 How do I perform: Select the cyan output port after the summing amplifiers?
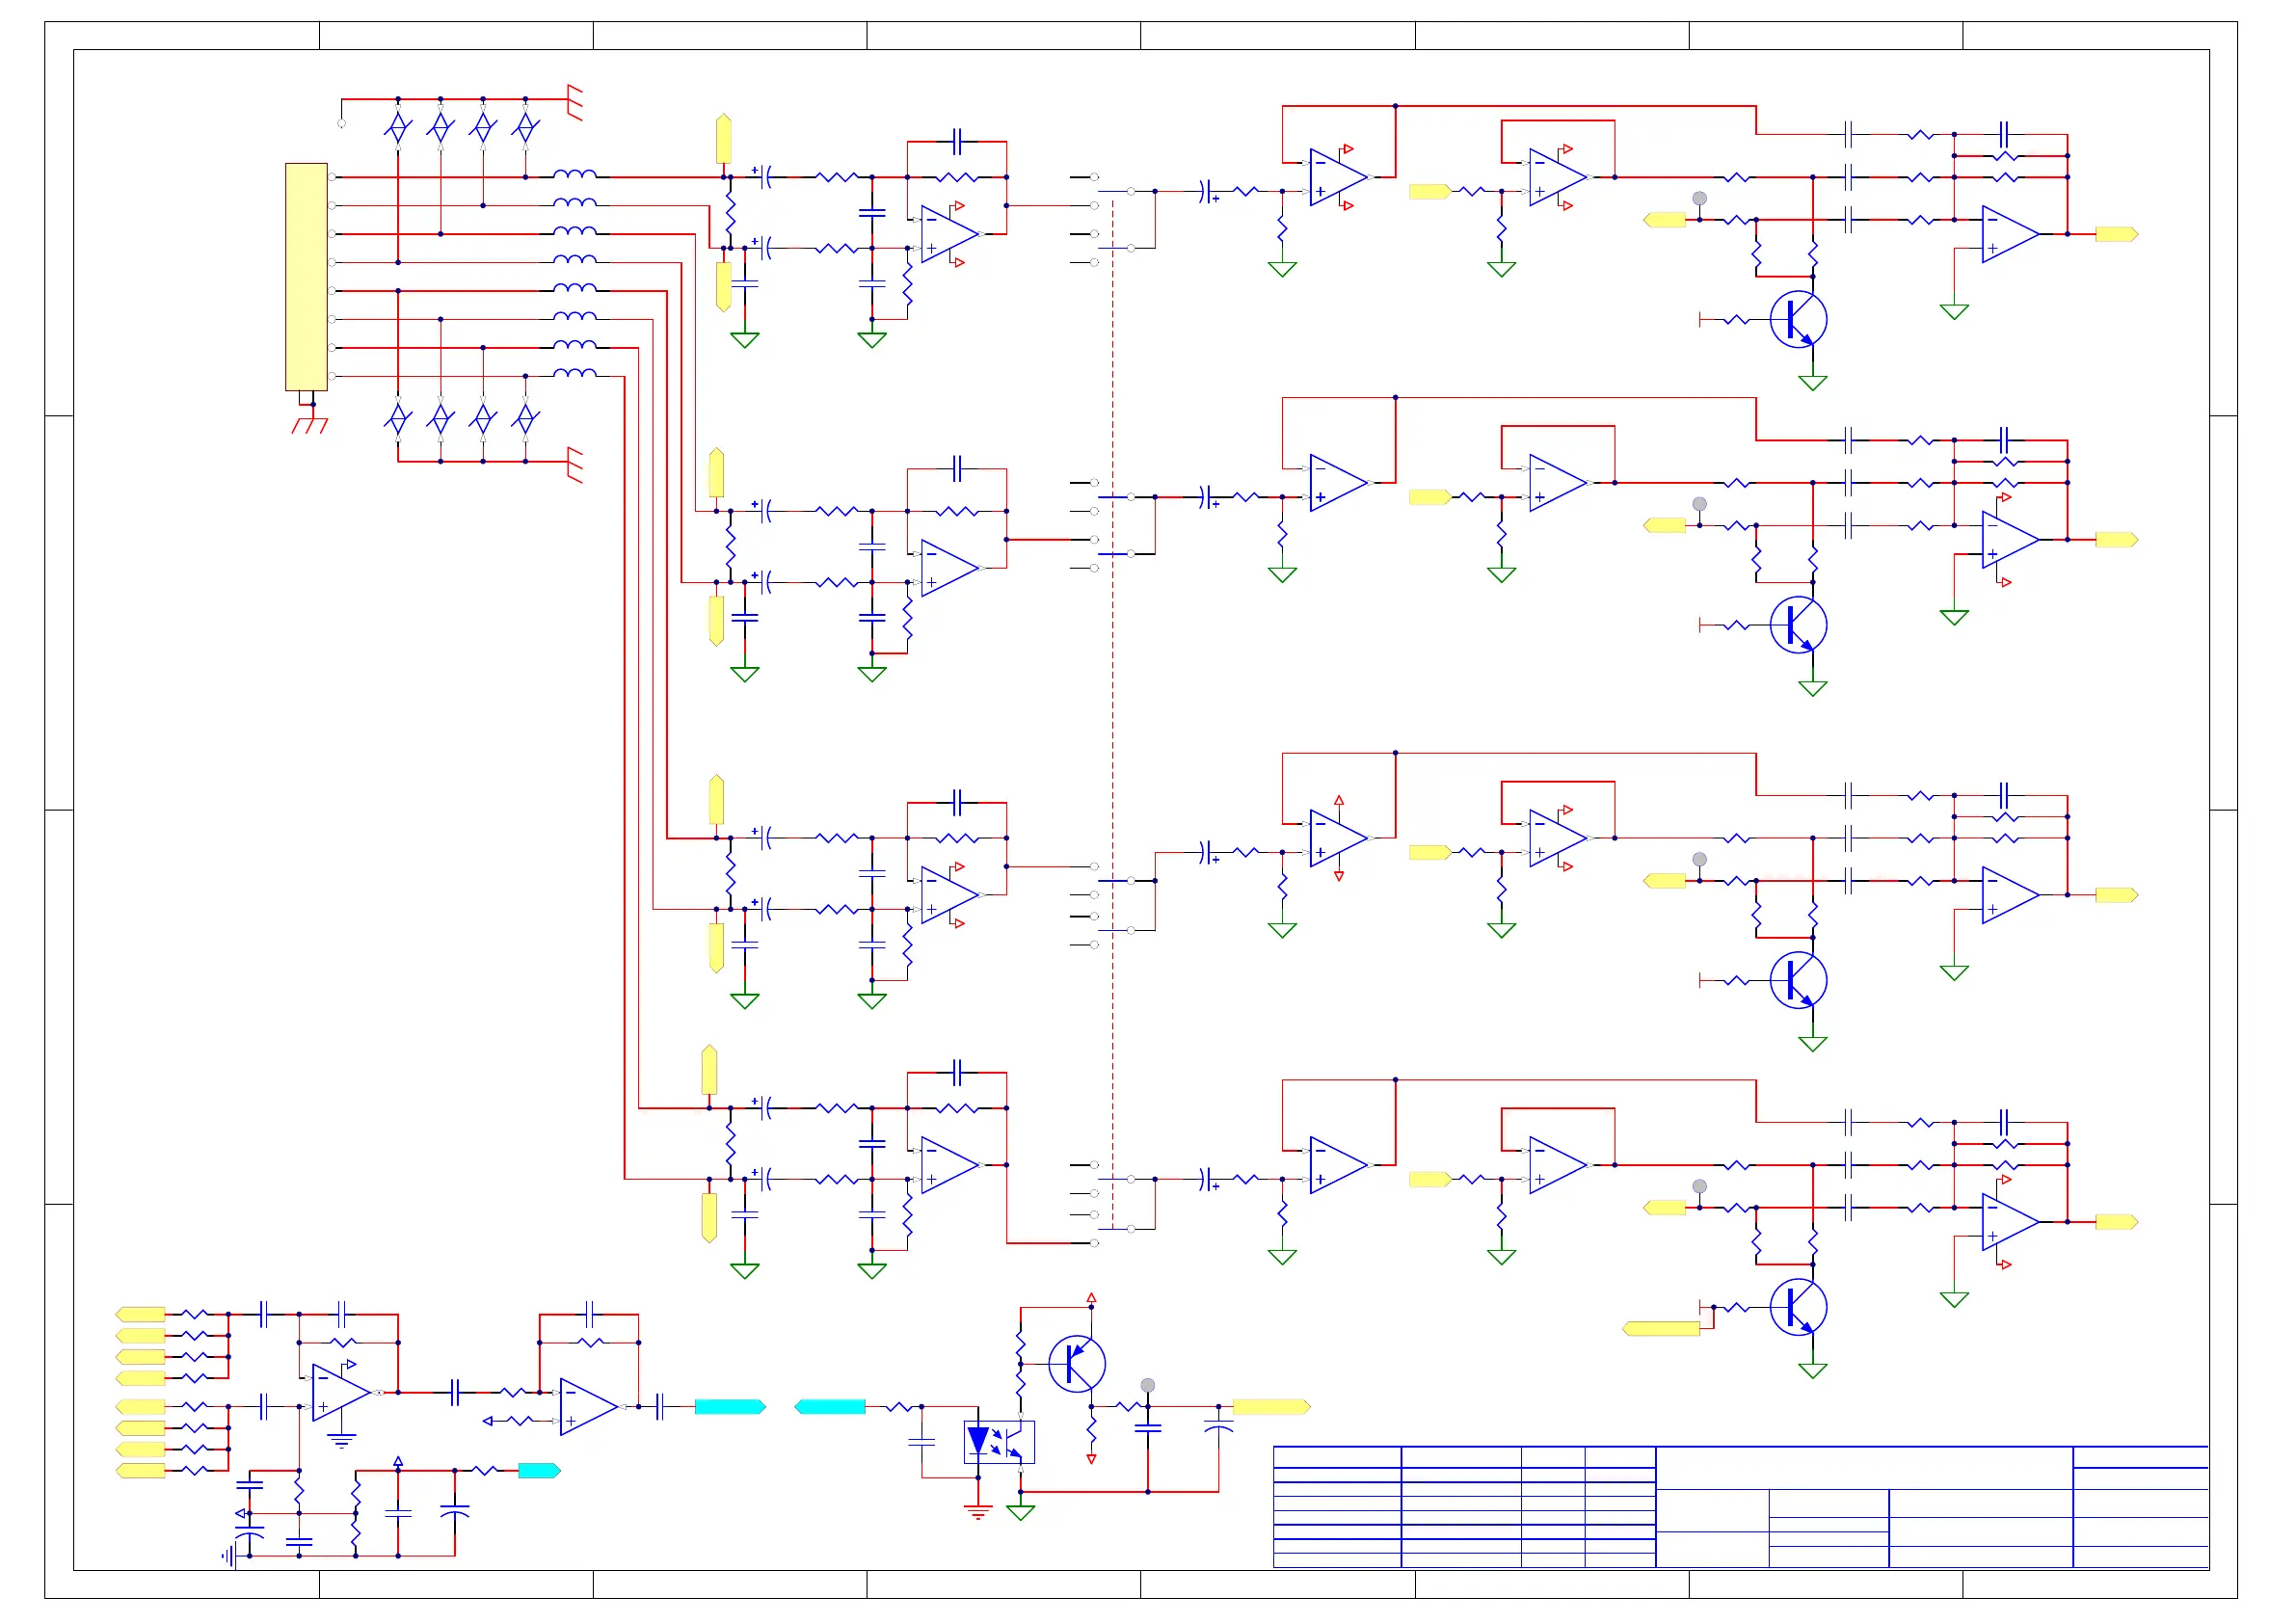(730, 1407)
